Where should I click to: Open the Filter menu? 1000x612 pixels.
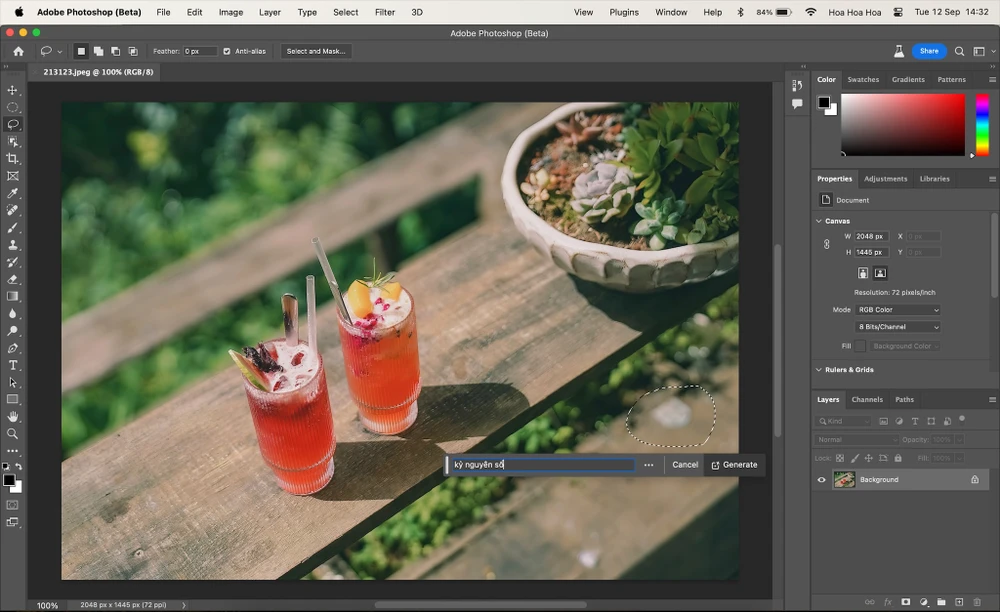(385, 12)
